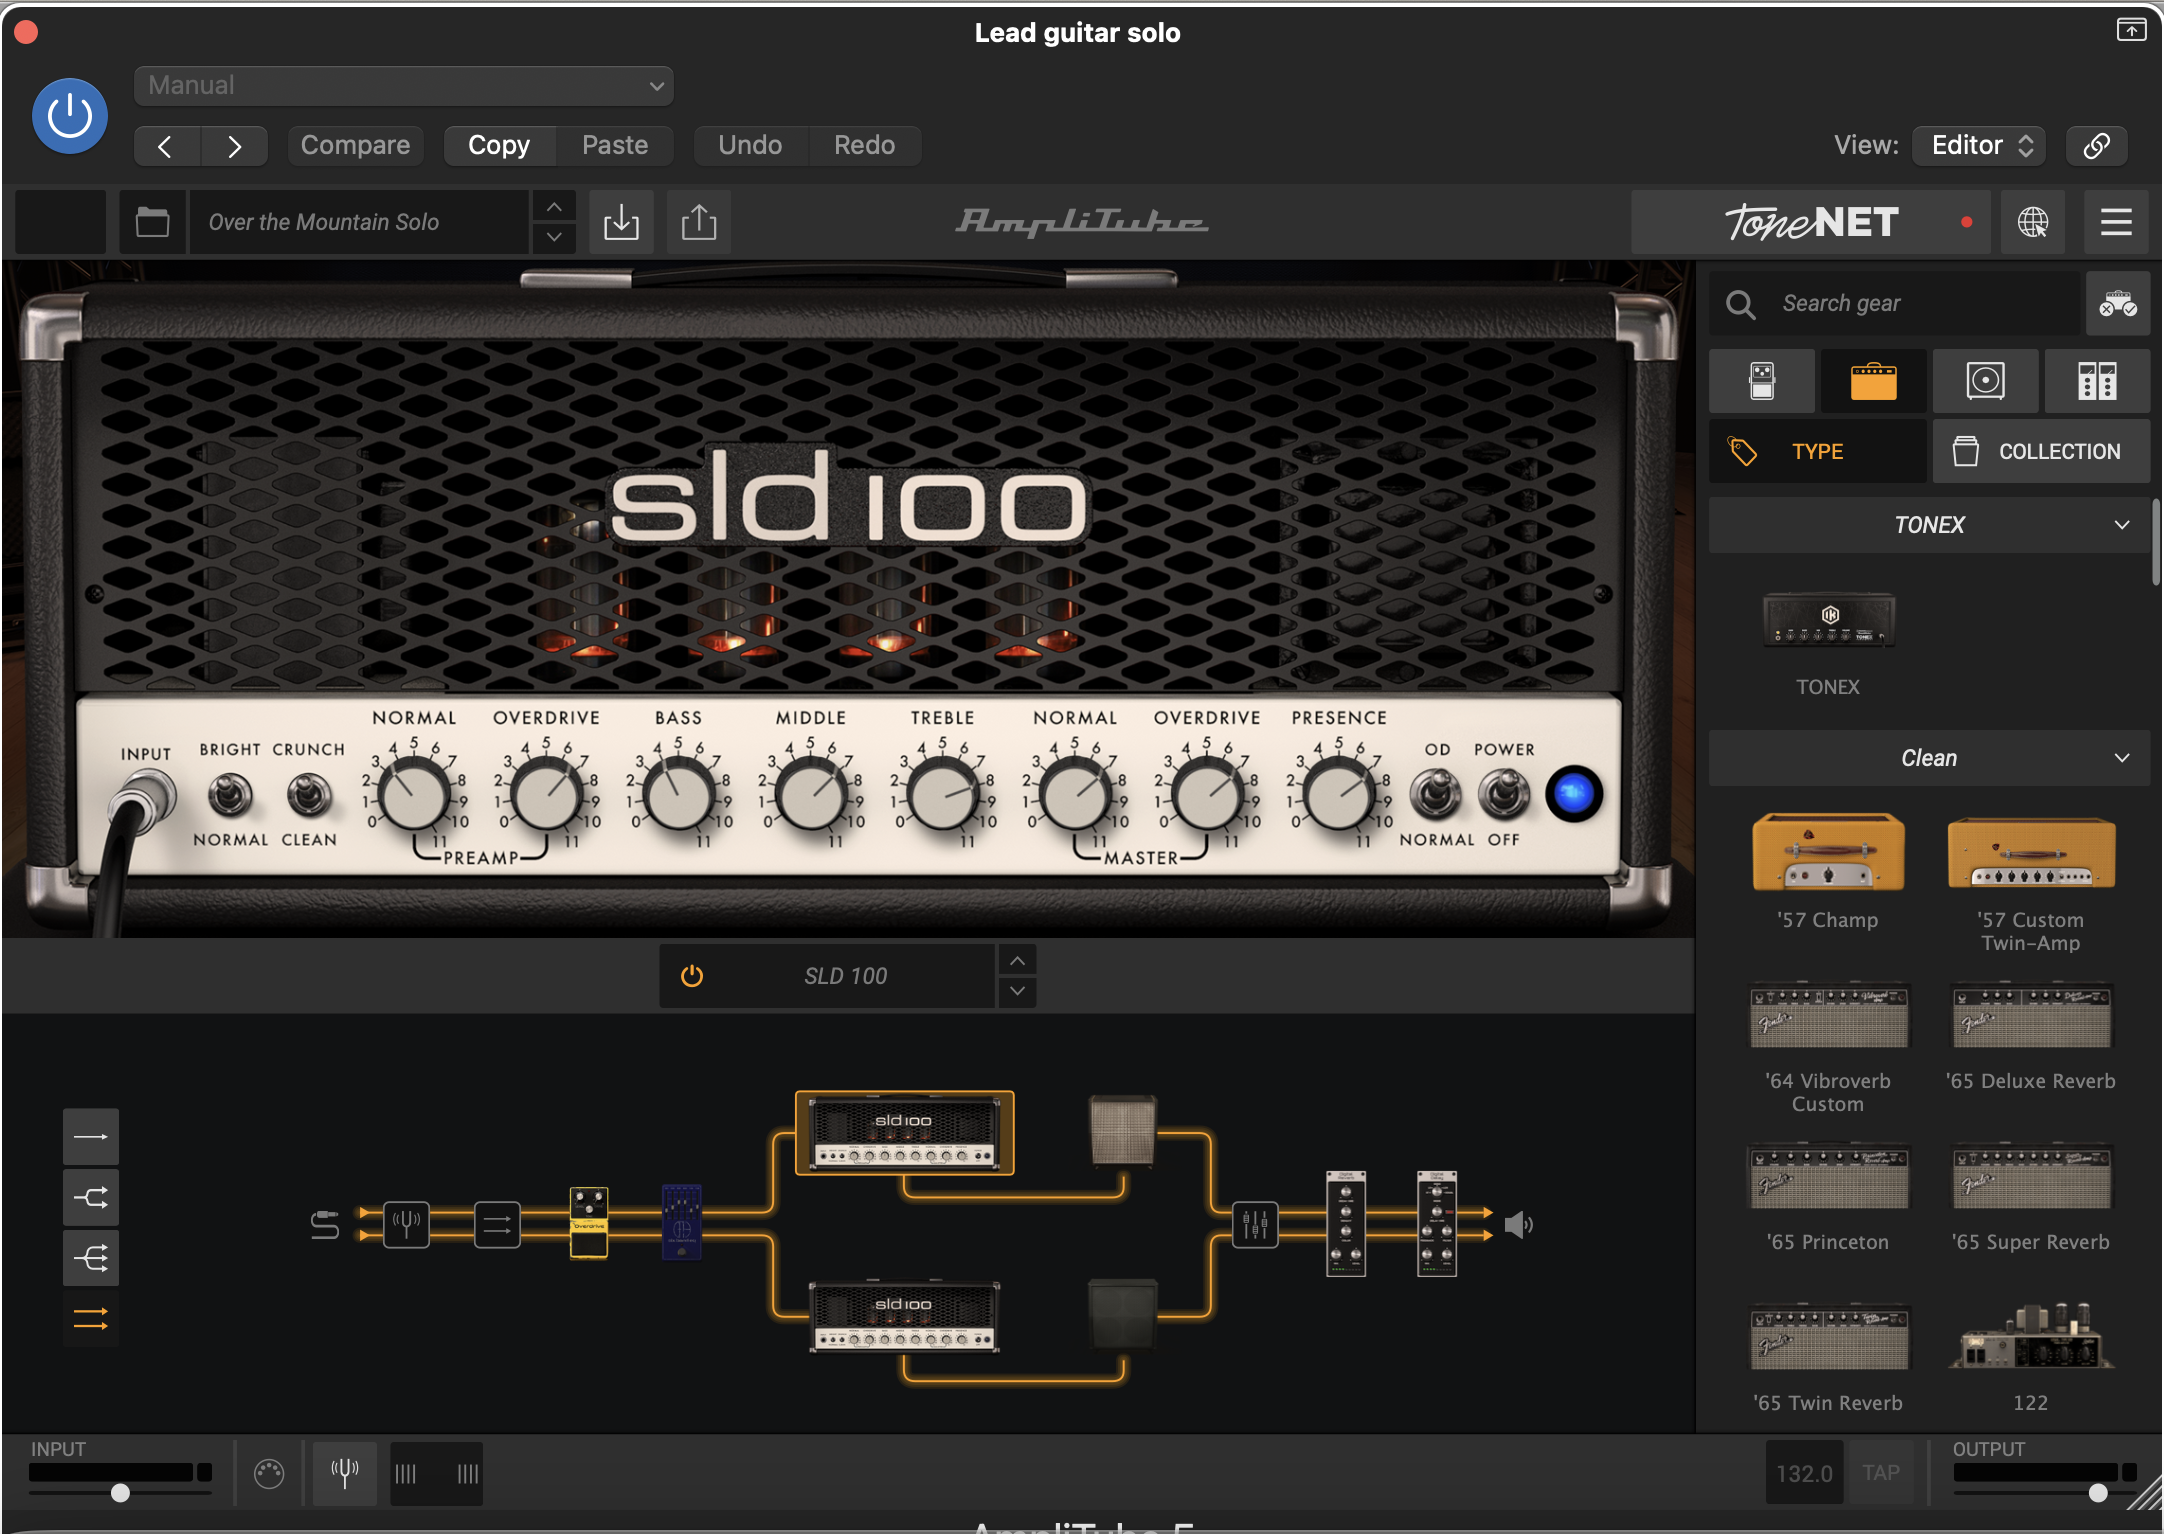Click the signal chain input icon
The image size is (2164, 1534).
[x=325, y=1224]
